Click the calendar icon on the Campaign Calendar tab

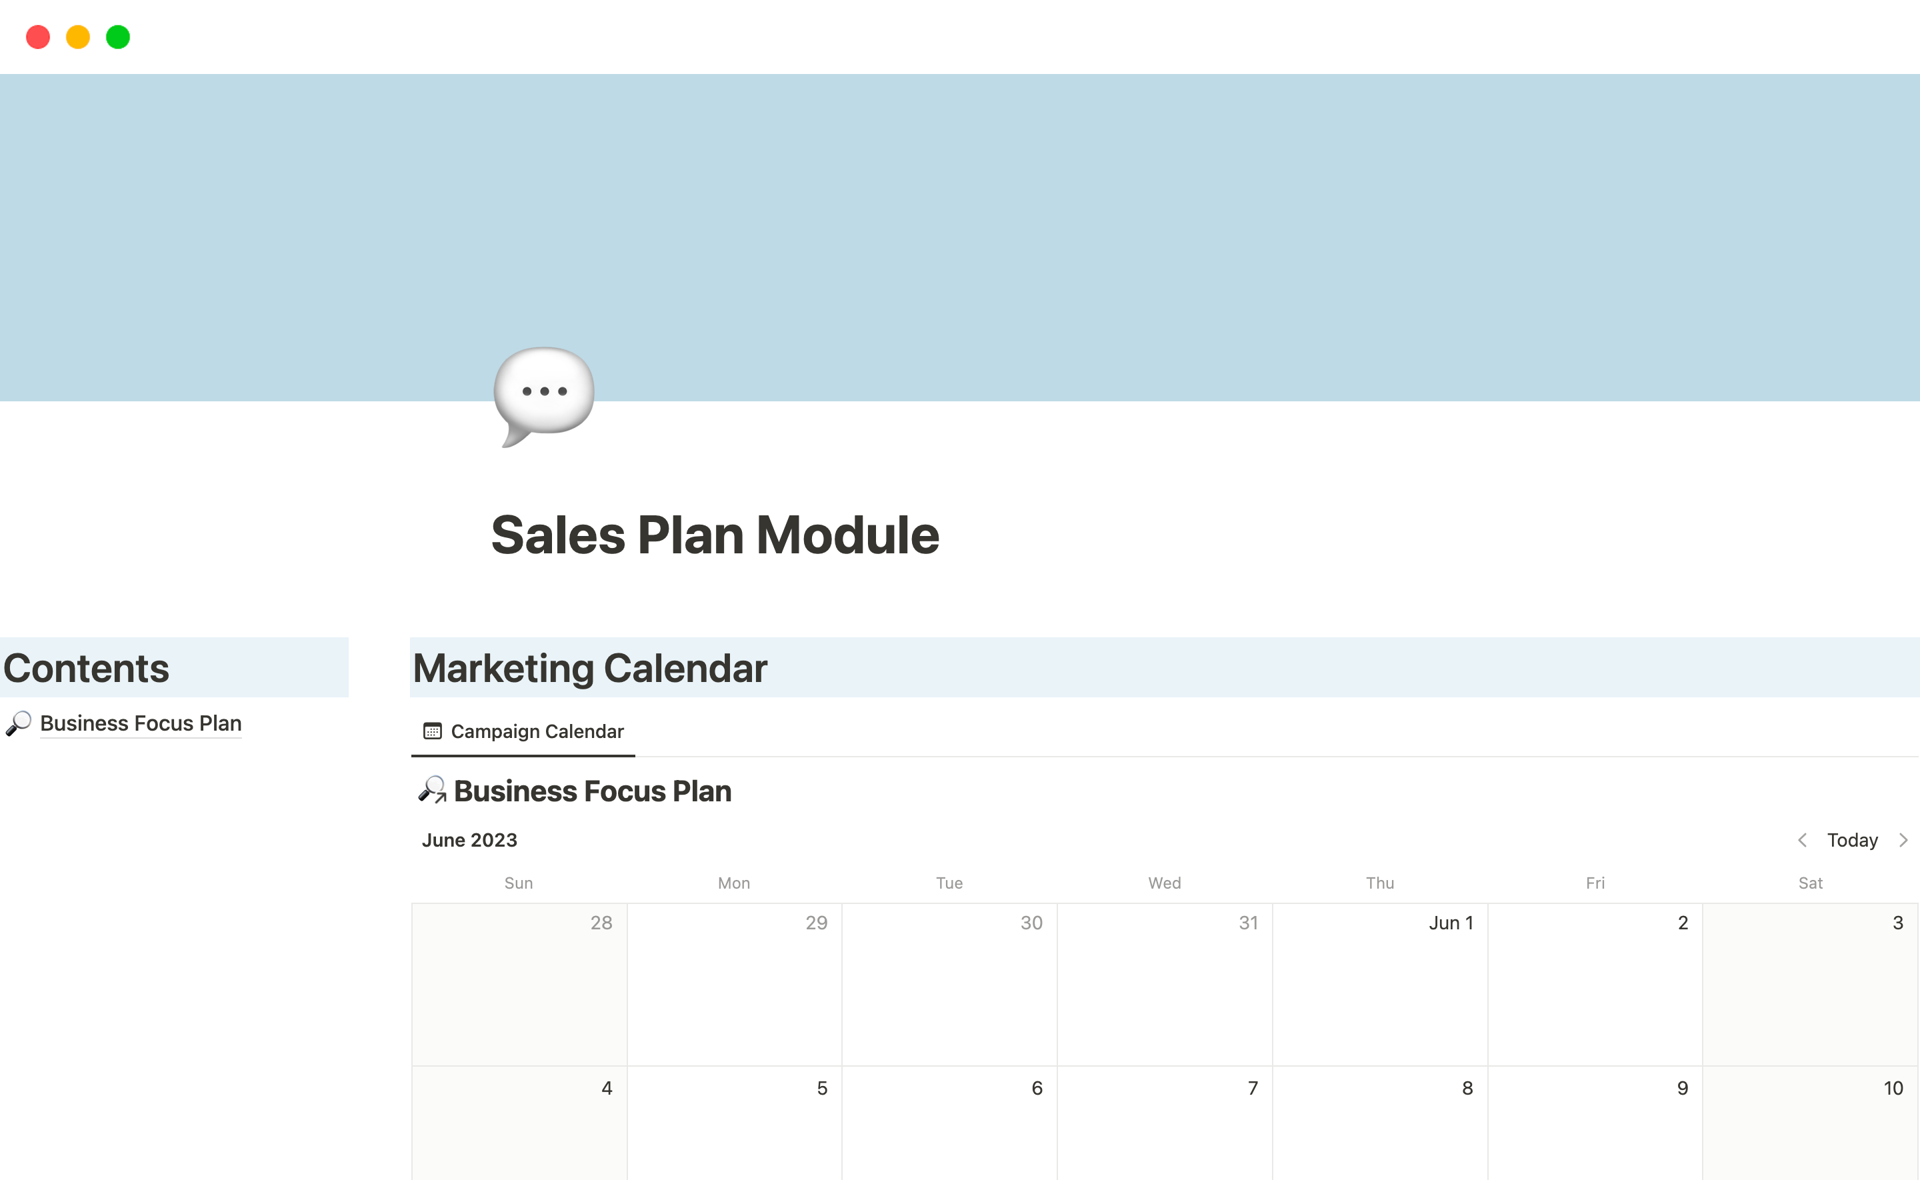(432, 731)
